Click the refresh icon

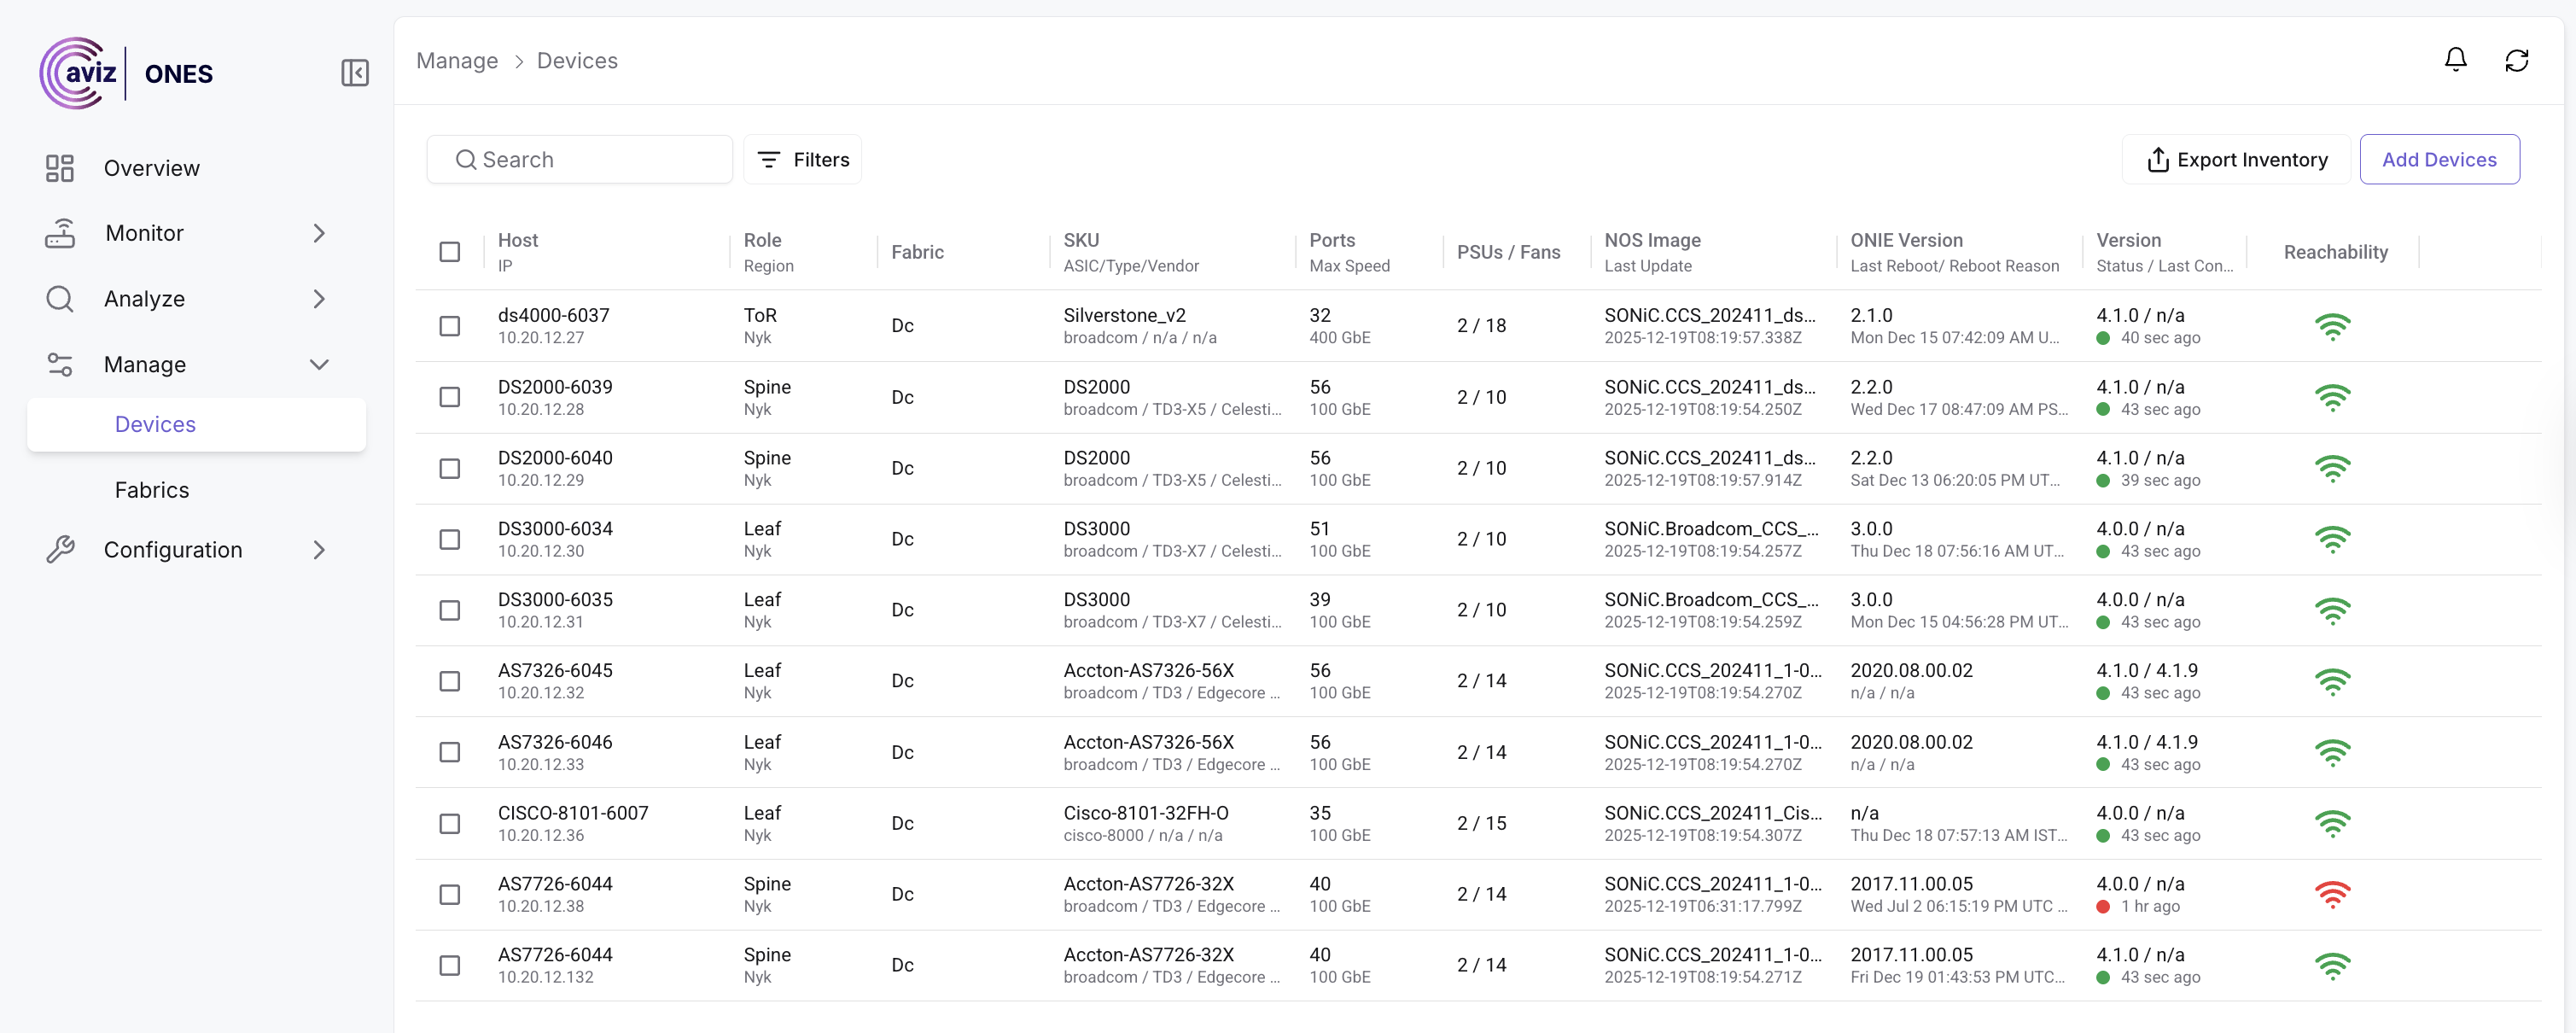[2516, 60]
